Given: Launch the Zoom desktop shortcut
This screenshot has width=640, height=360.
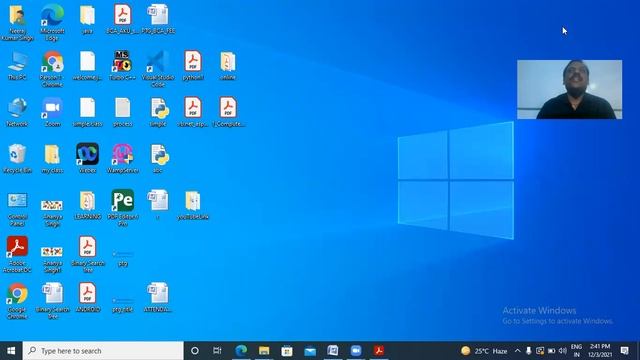Looking at the screenshot, I should coord(52,112).
